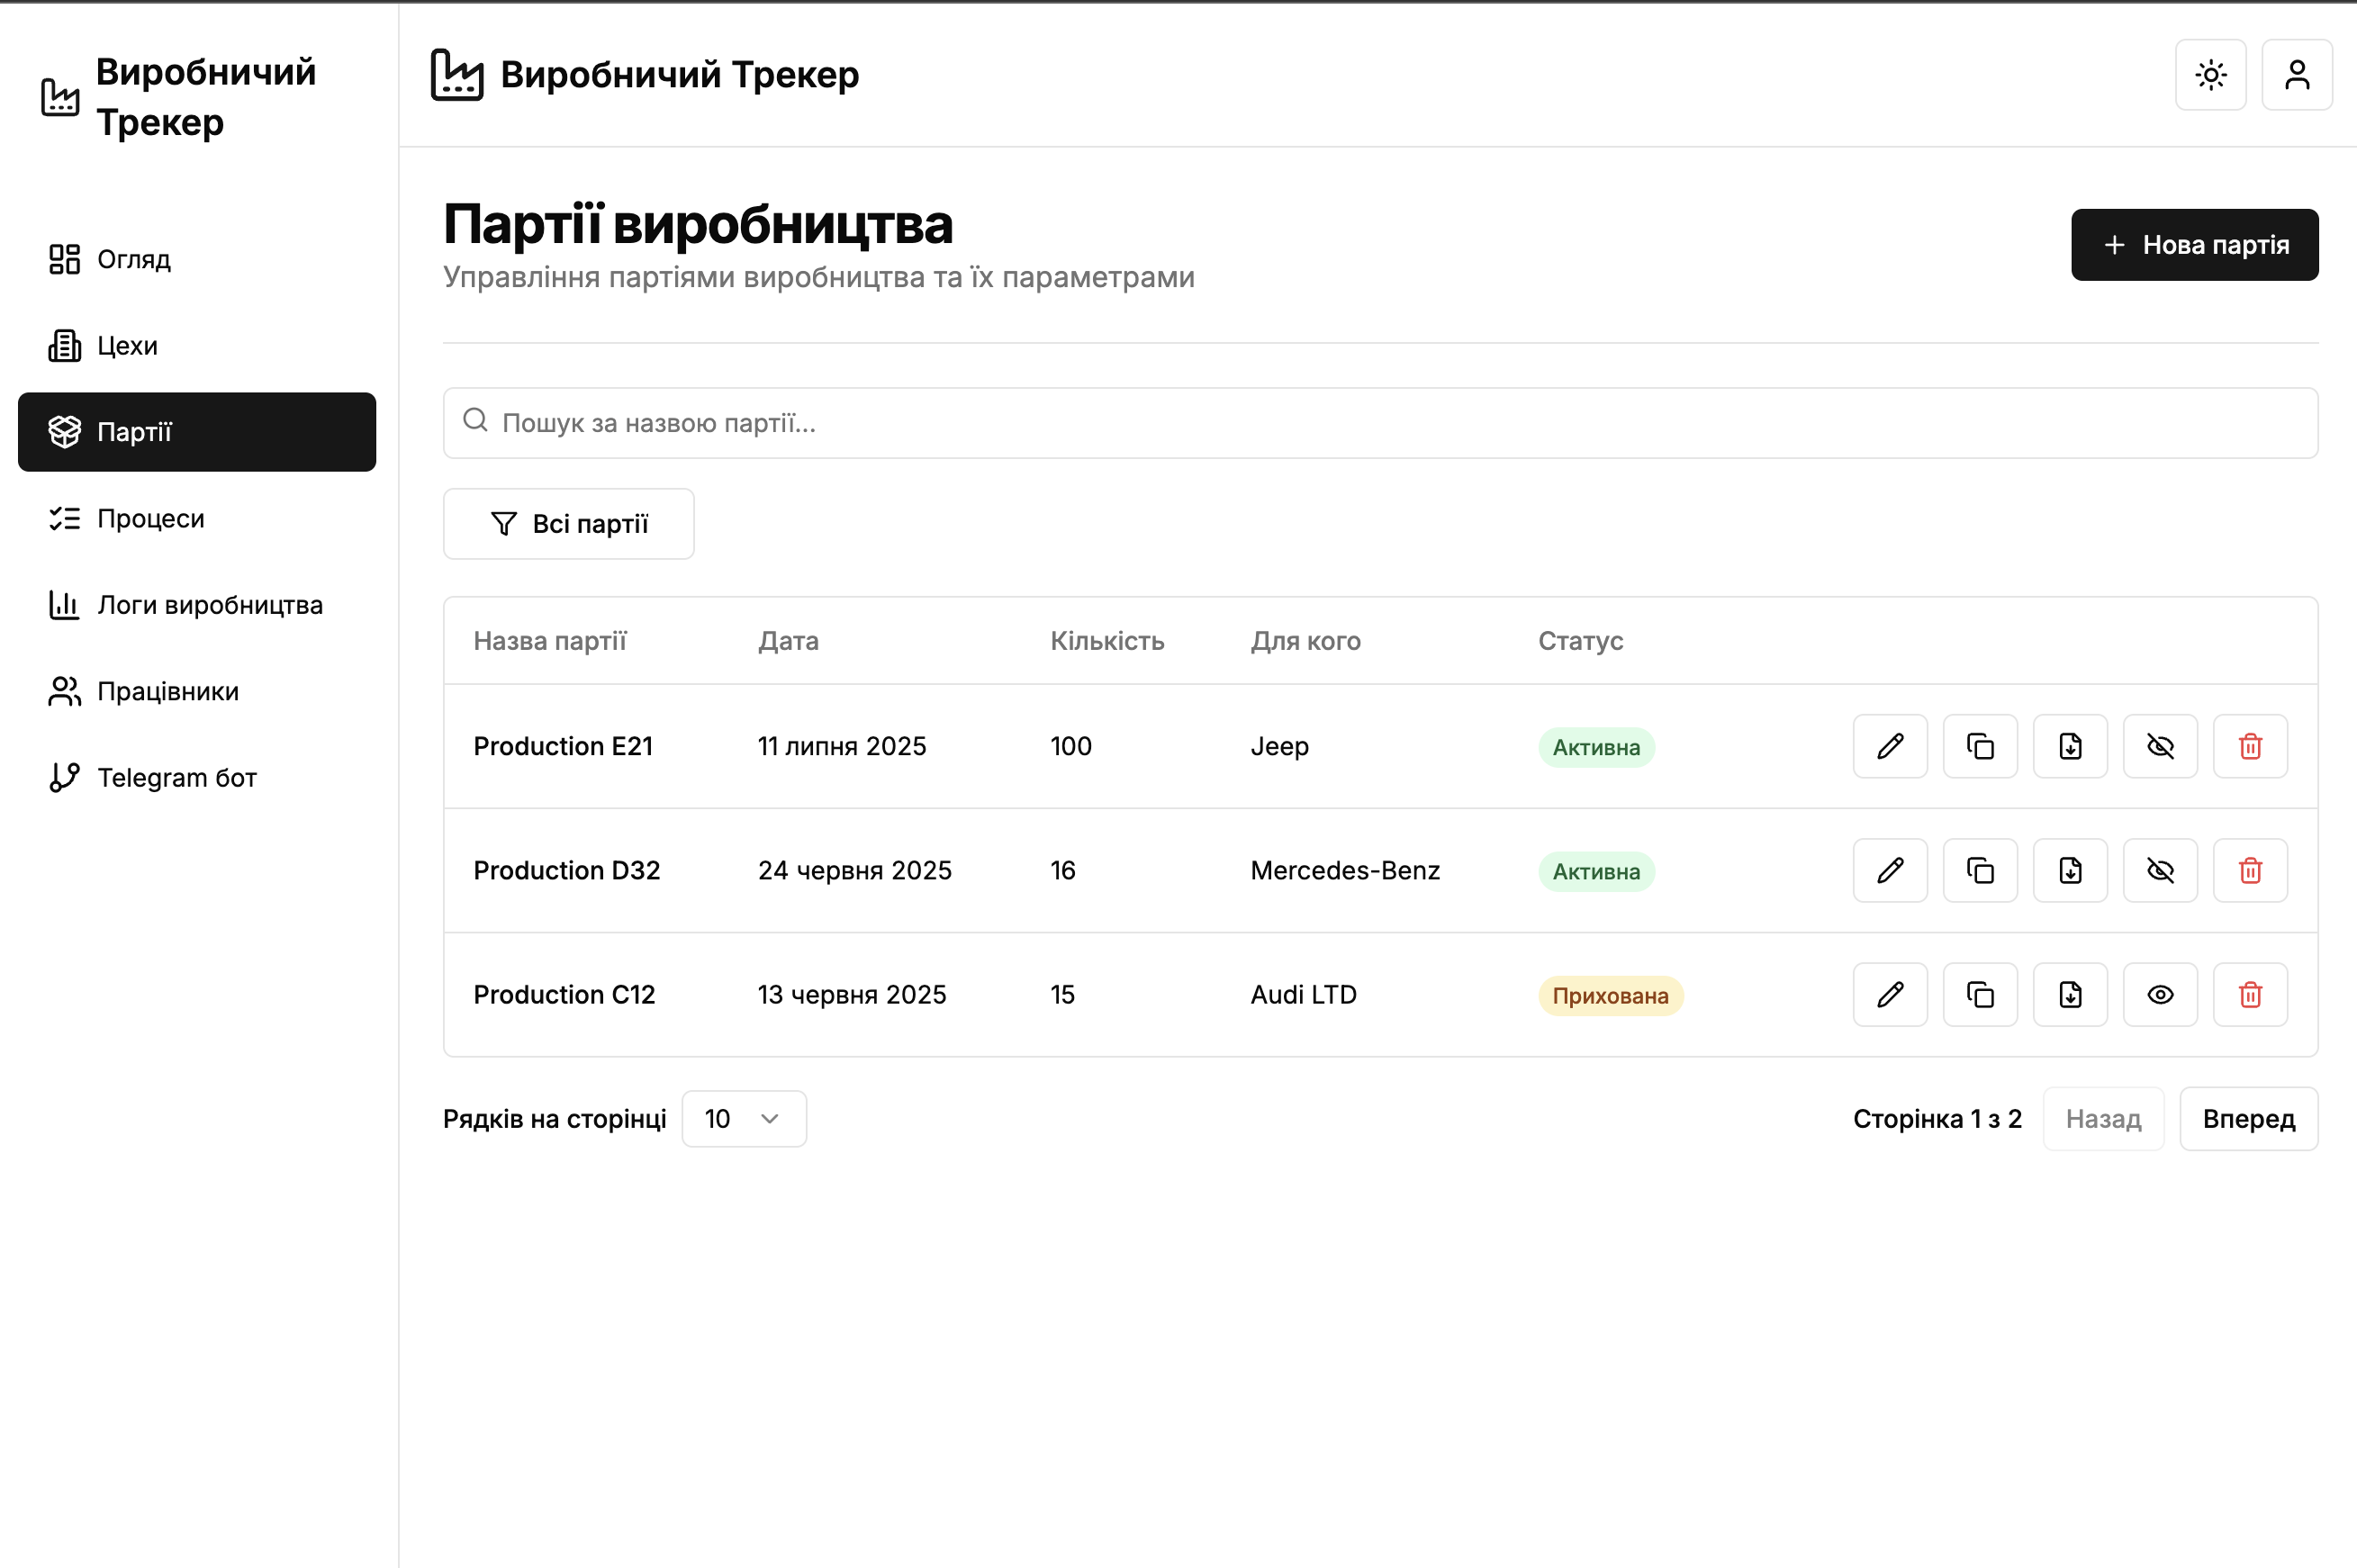Viewport: 2357px width, 1568px height.
Task: Hide the Production D32 batch
Action: tap(2159, 870)
